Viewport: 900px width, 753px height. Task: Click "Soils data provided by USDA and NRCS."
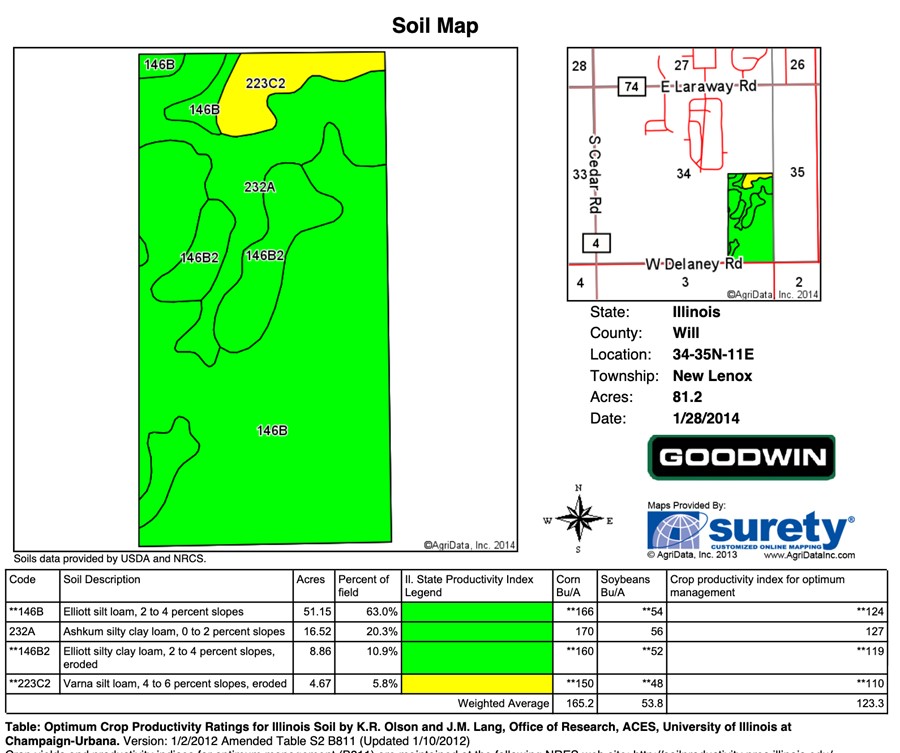point(110,558)
